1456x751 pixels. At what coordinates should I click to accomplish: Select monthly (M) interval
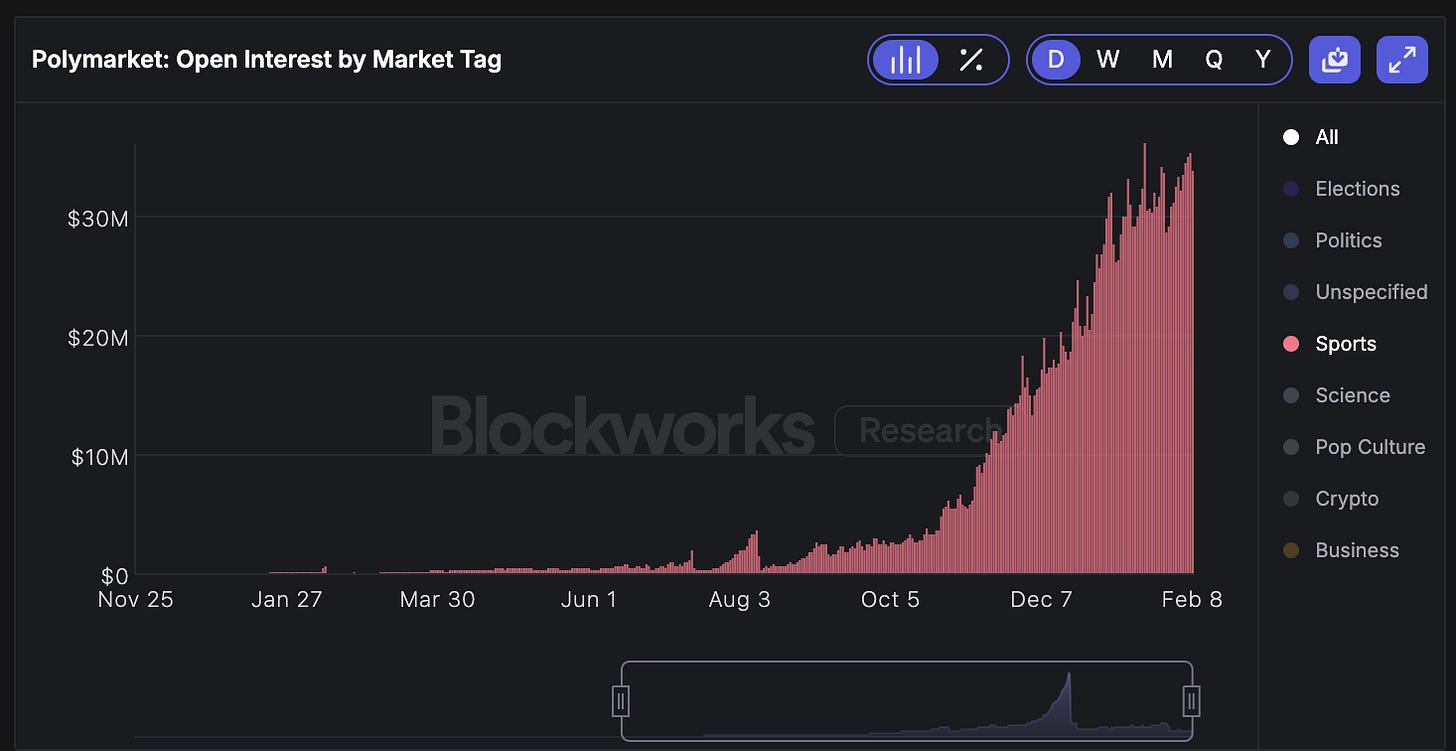pyautogui.click(x=1162, y=60)
